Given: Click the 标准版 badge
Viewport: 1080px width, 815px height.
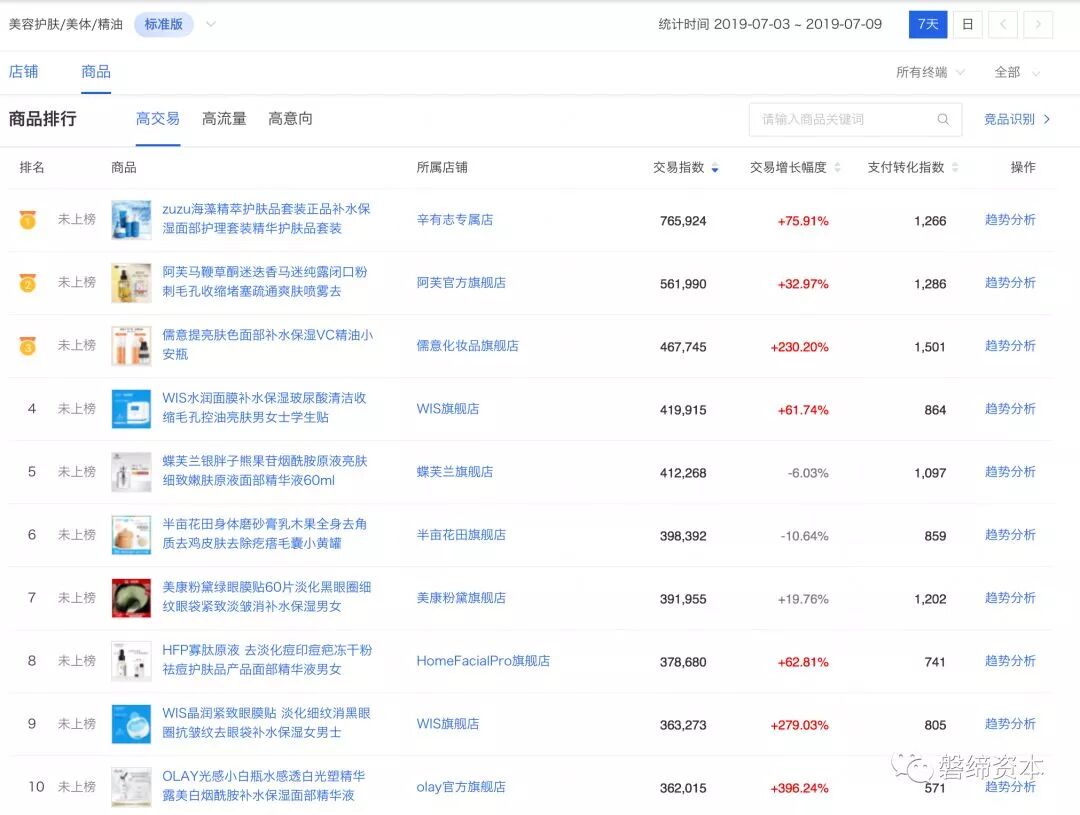Looking at the screenshot, I should tap(163, 24).
